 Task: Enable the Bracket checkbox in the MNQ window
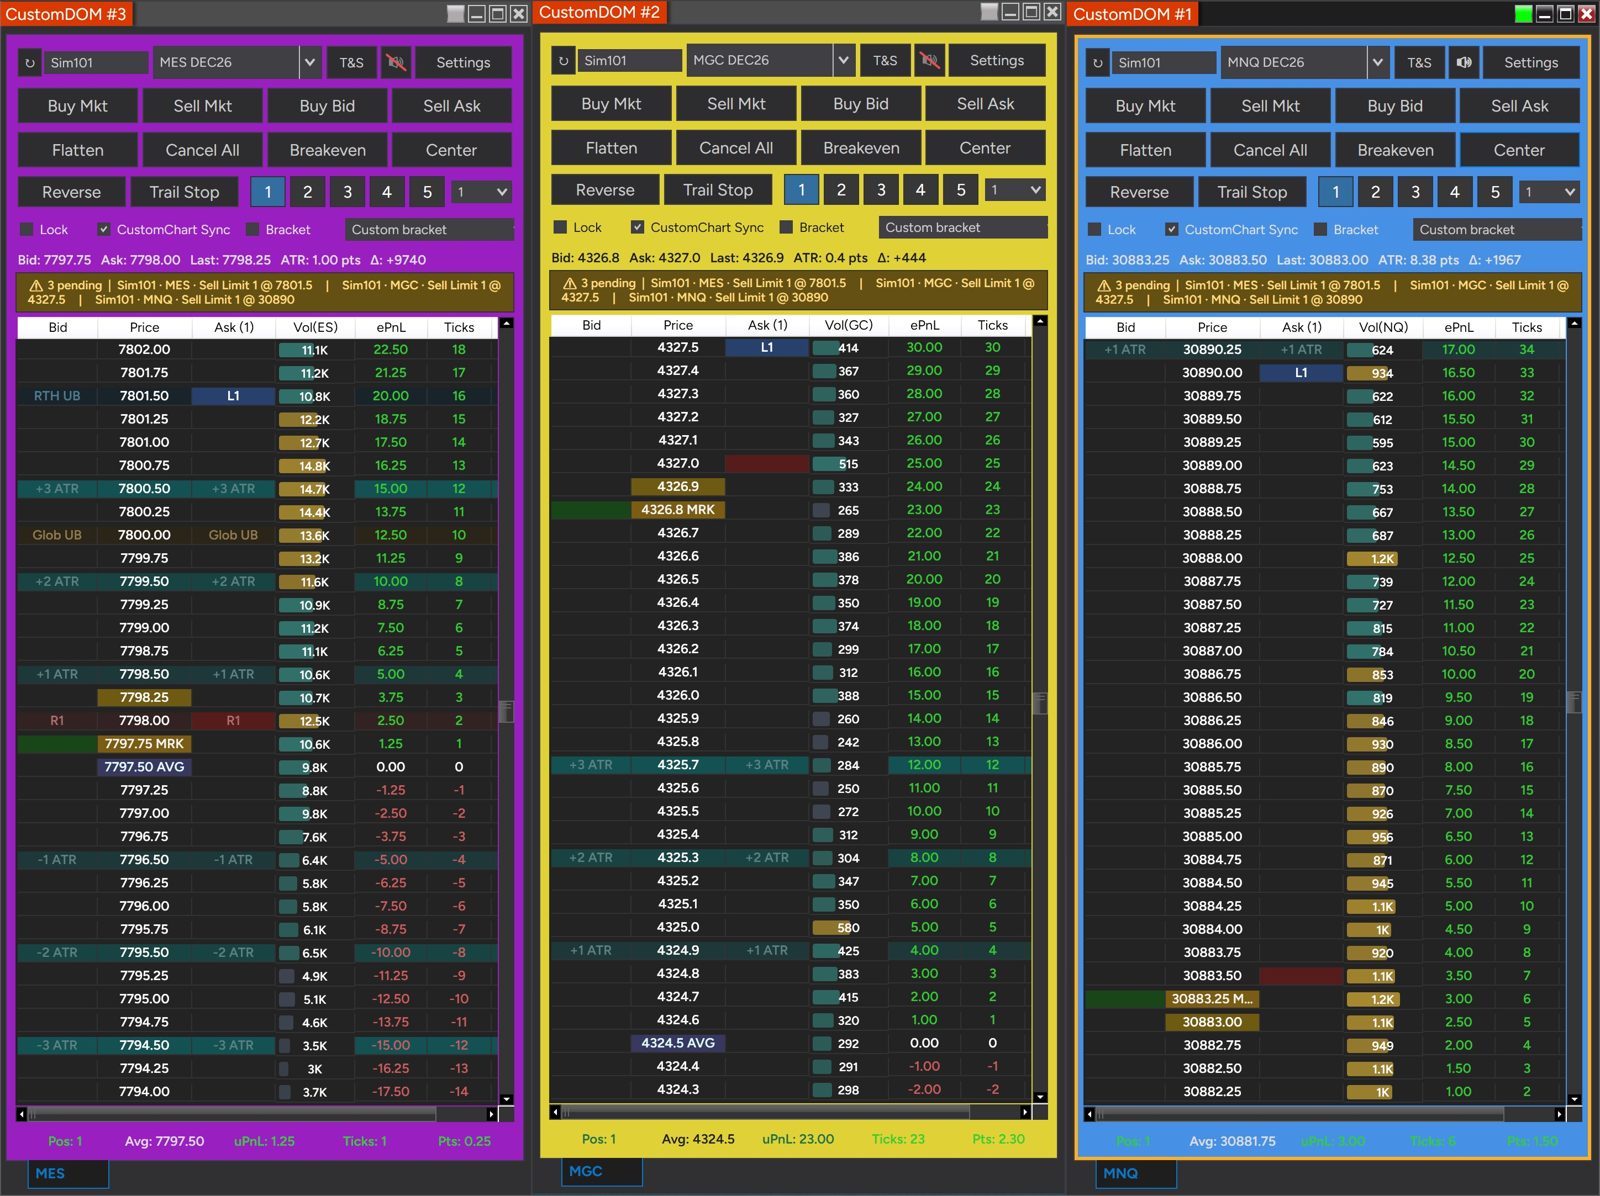point(1320,230)
